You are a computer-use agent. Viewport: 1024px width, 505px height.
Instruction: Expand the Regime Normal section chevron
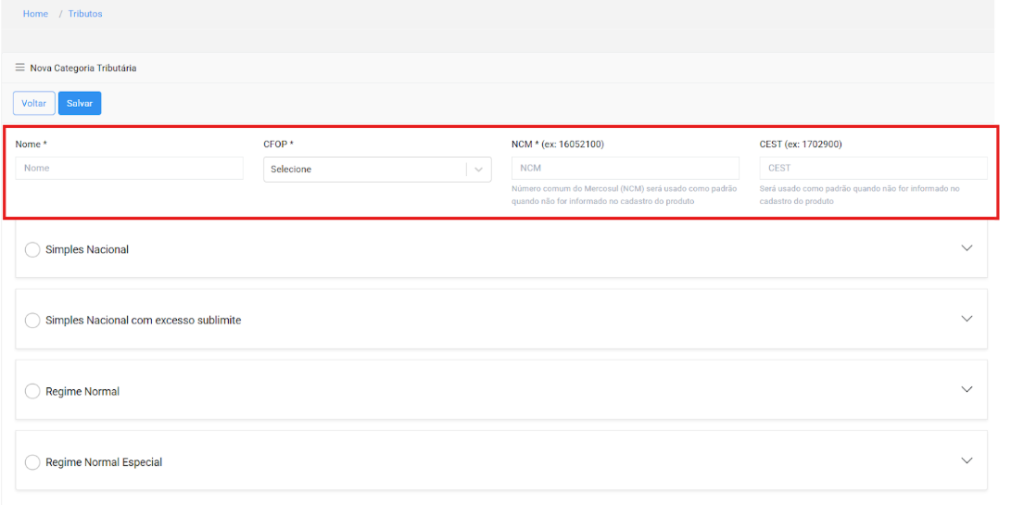point(966,390)
